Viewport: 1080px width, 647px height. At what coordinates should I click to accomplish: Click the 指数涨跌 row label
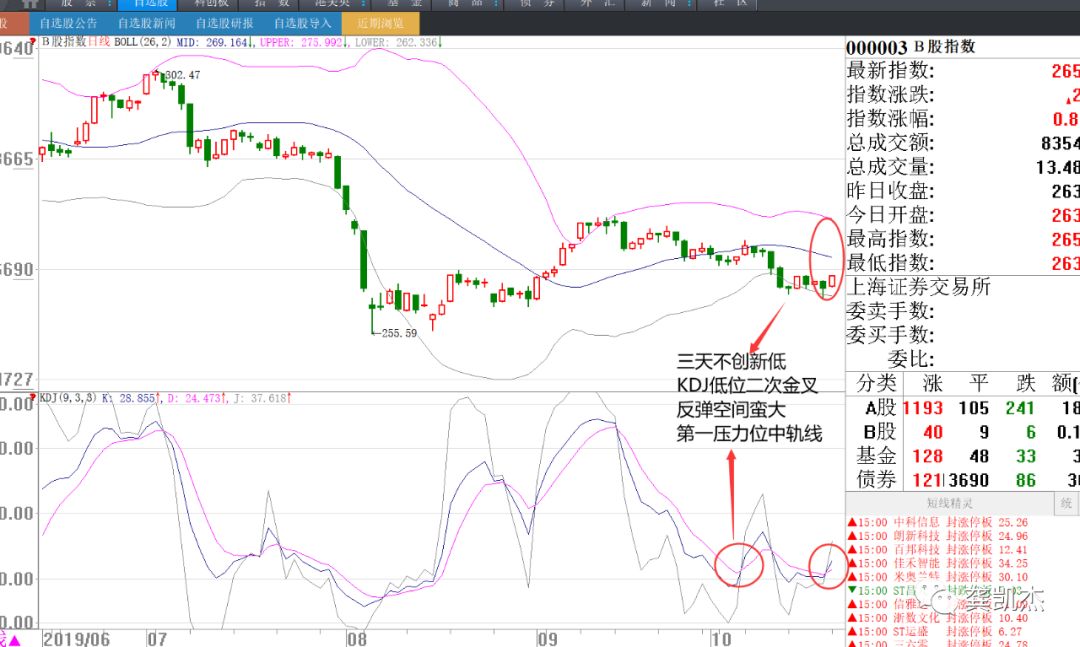click(x=891, y=94)
